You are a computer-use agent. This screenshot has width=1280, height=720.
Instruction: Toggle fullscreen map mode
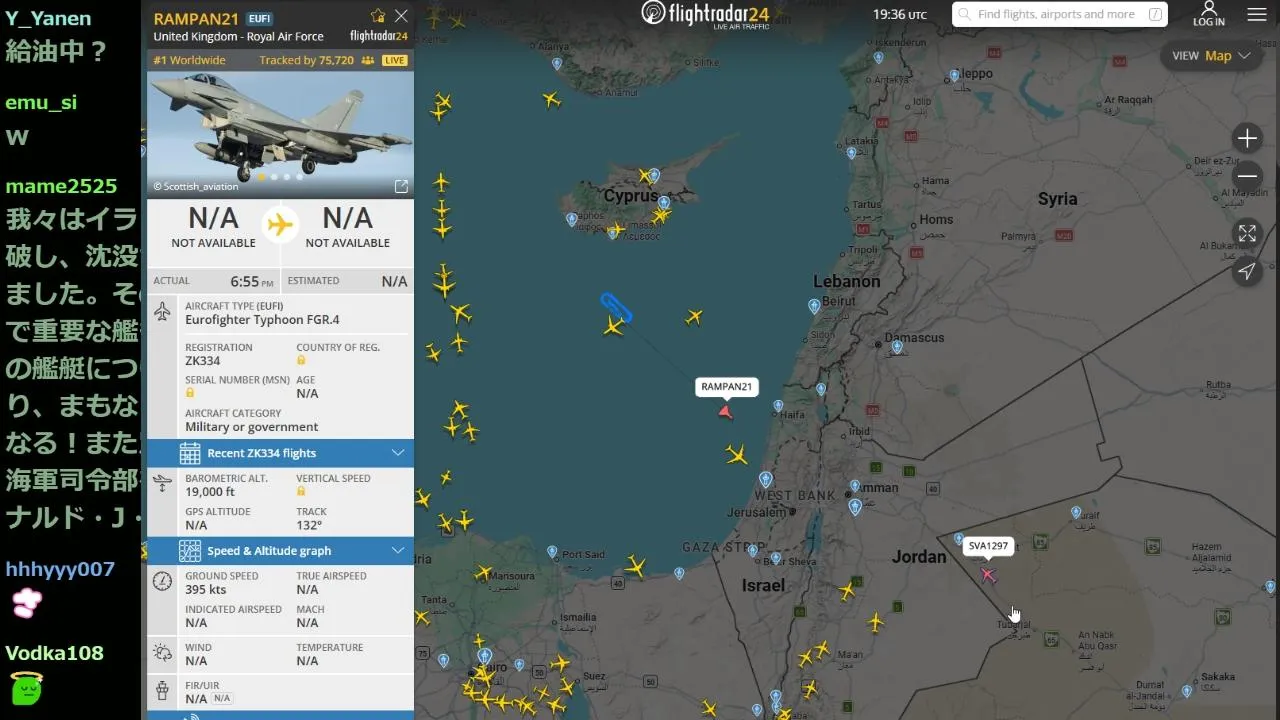(x=1247, y=233)
